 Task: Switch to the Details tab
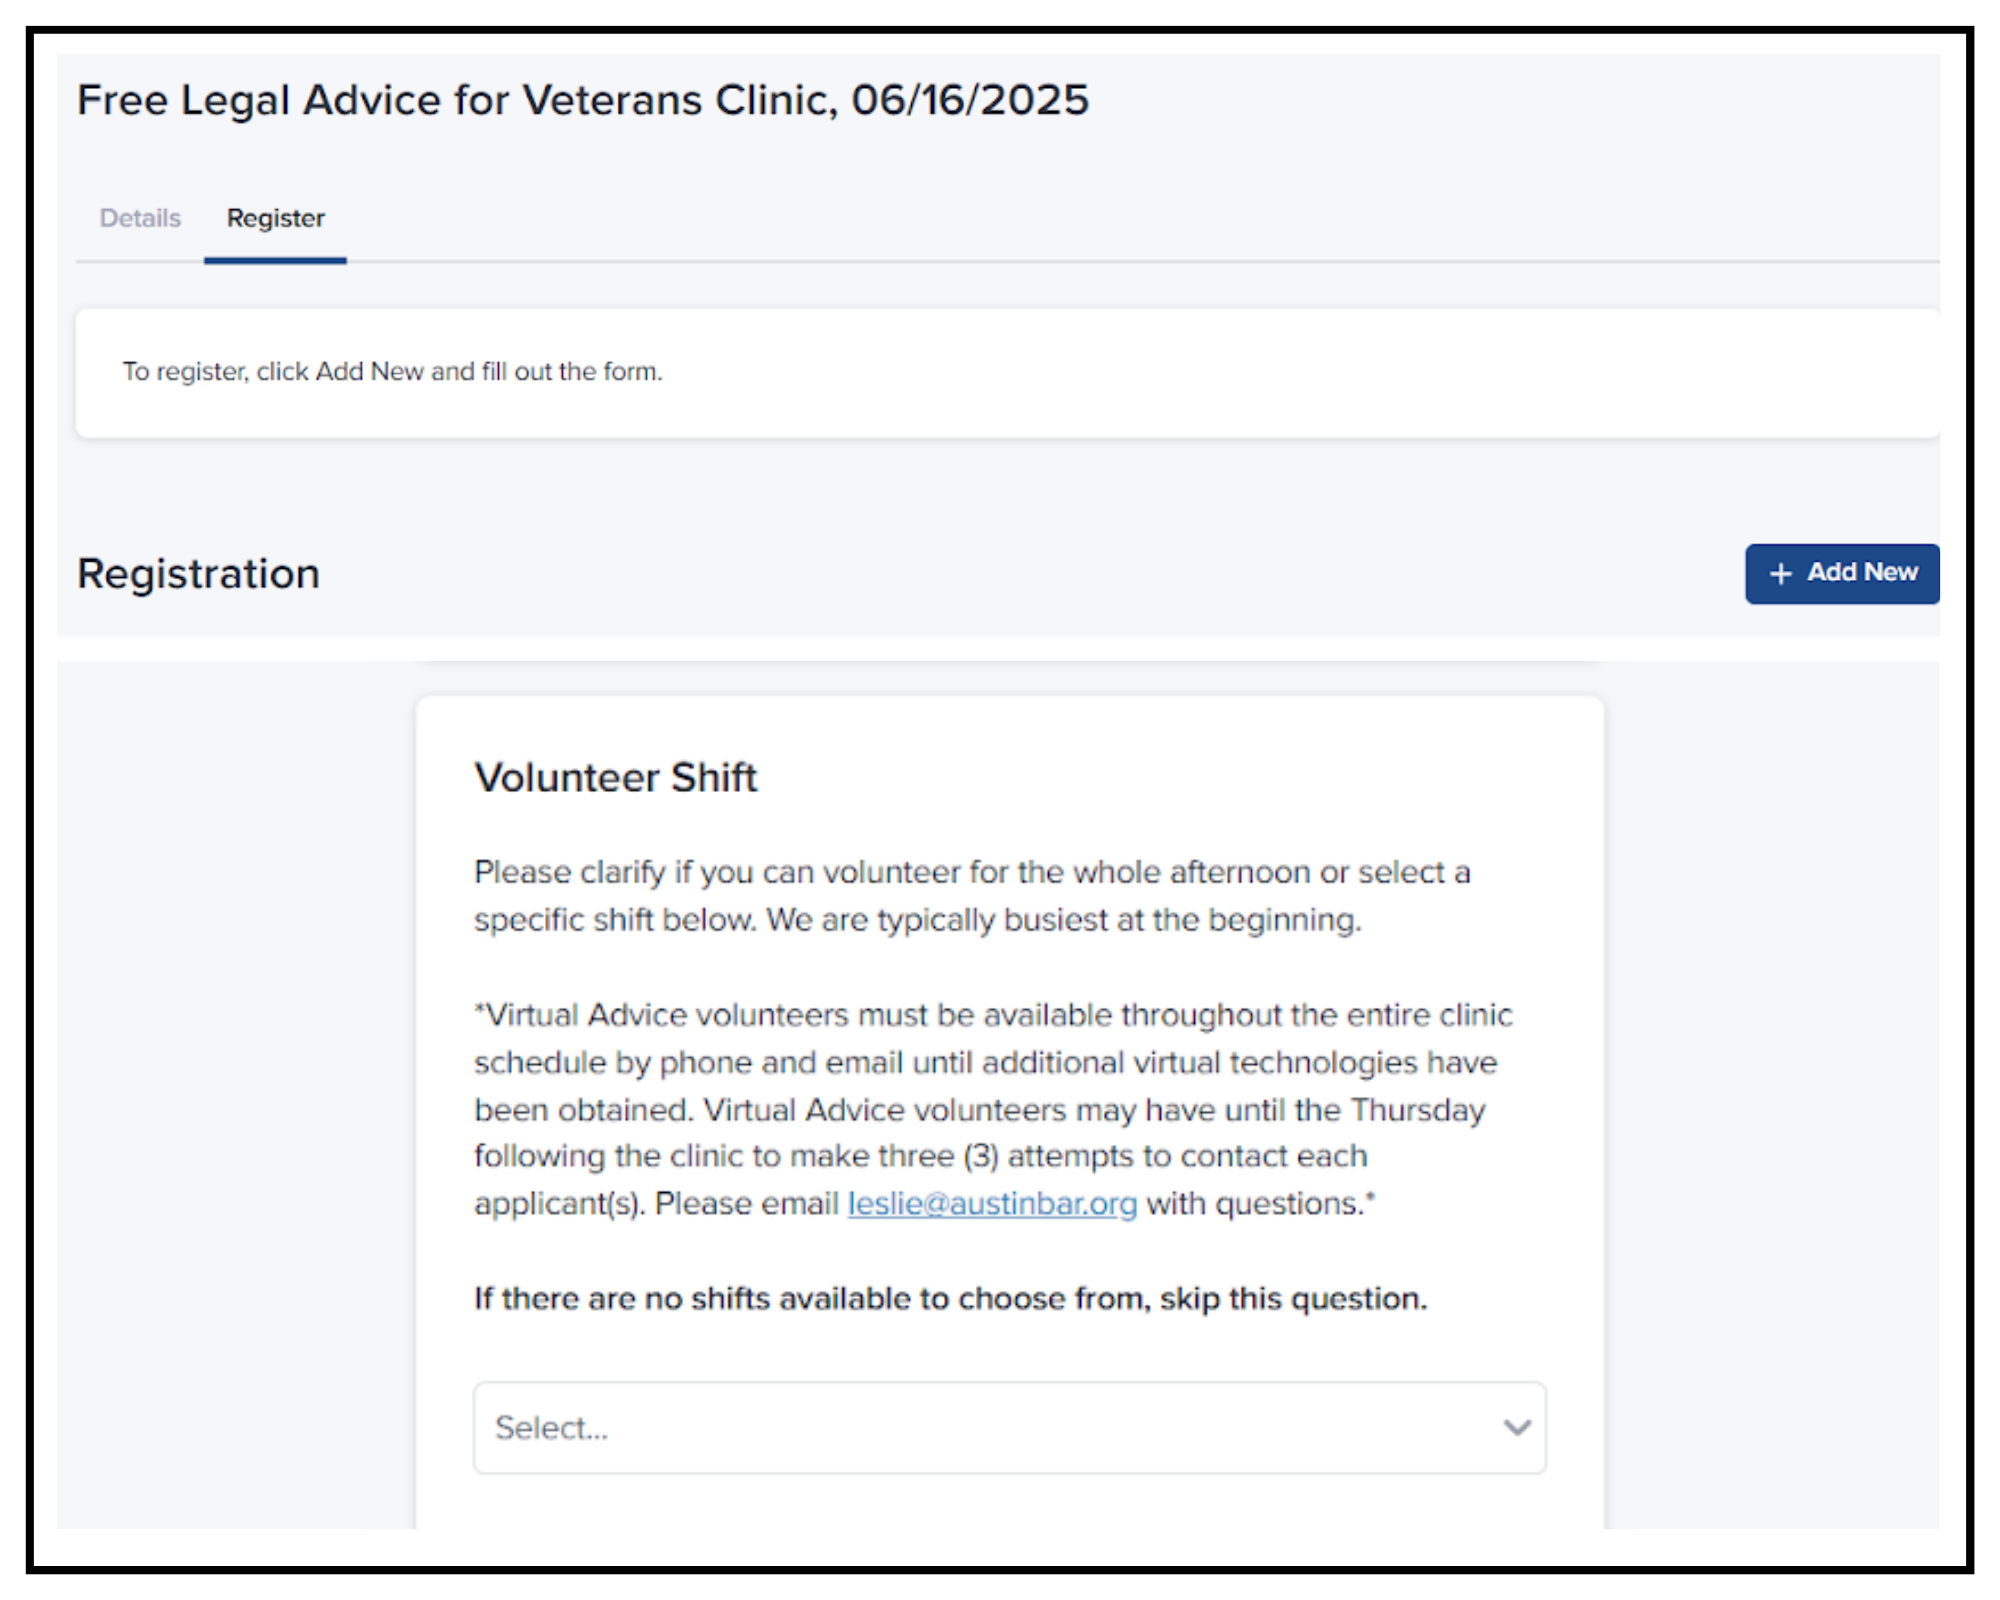coord(140,218)
